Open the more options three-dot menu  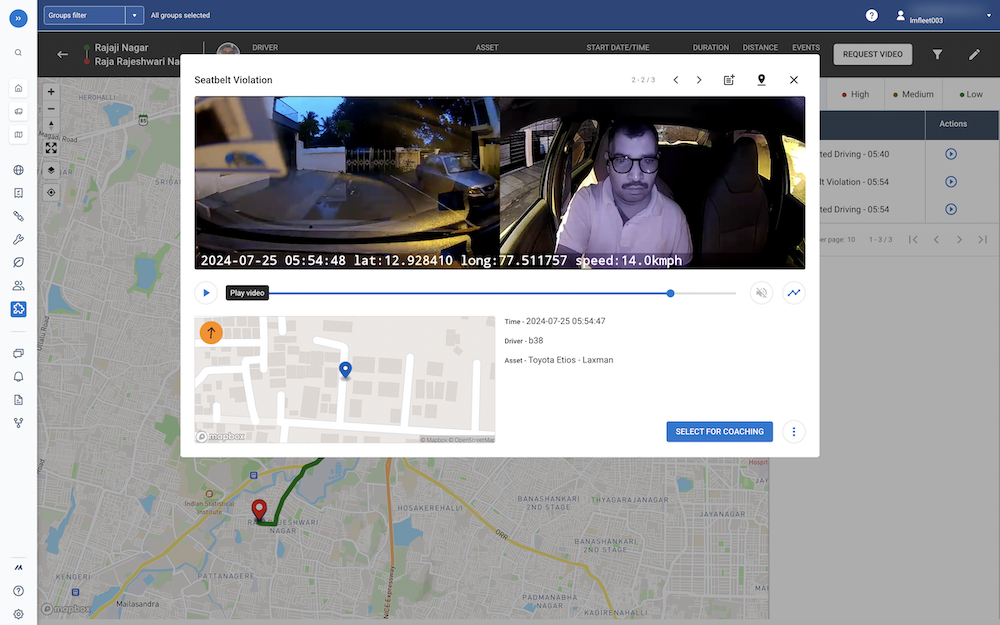(793, 432)
